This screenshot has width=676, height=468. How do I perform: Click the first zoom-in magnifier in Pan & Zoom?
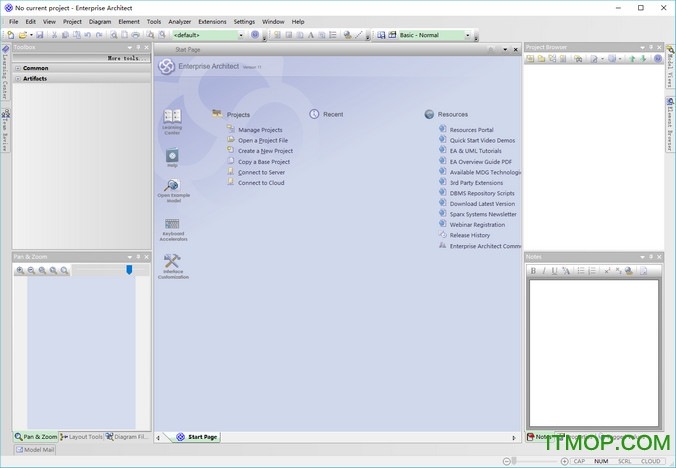point(20,270)
